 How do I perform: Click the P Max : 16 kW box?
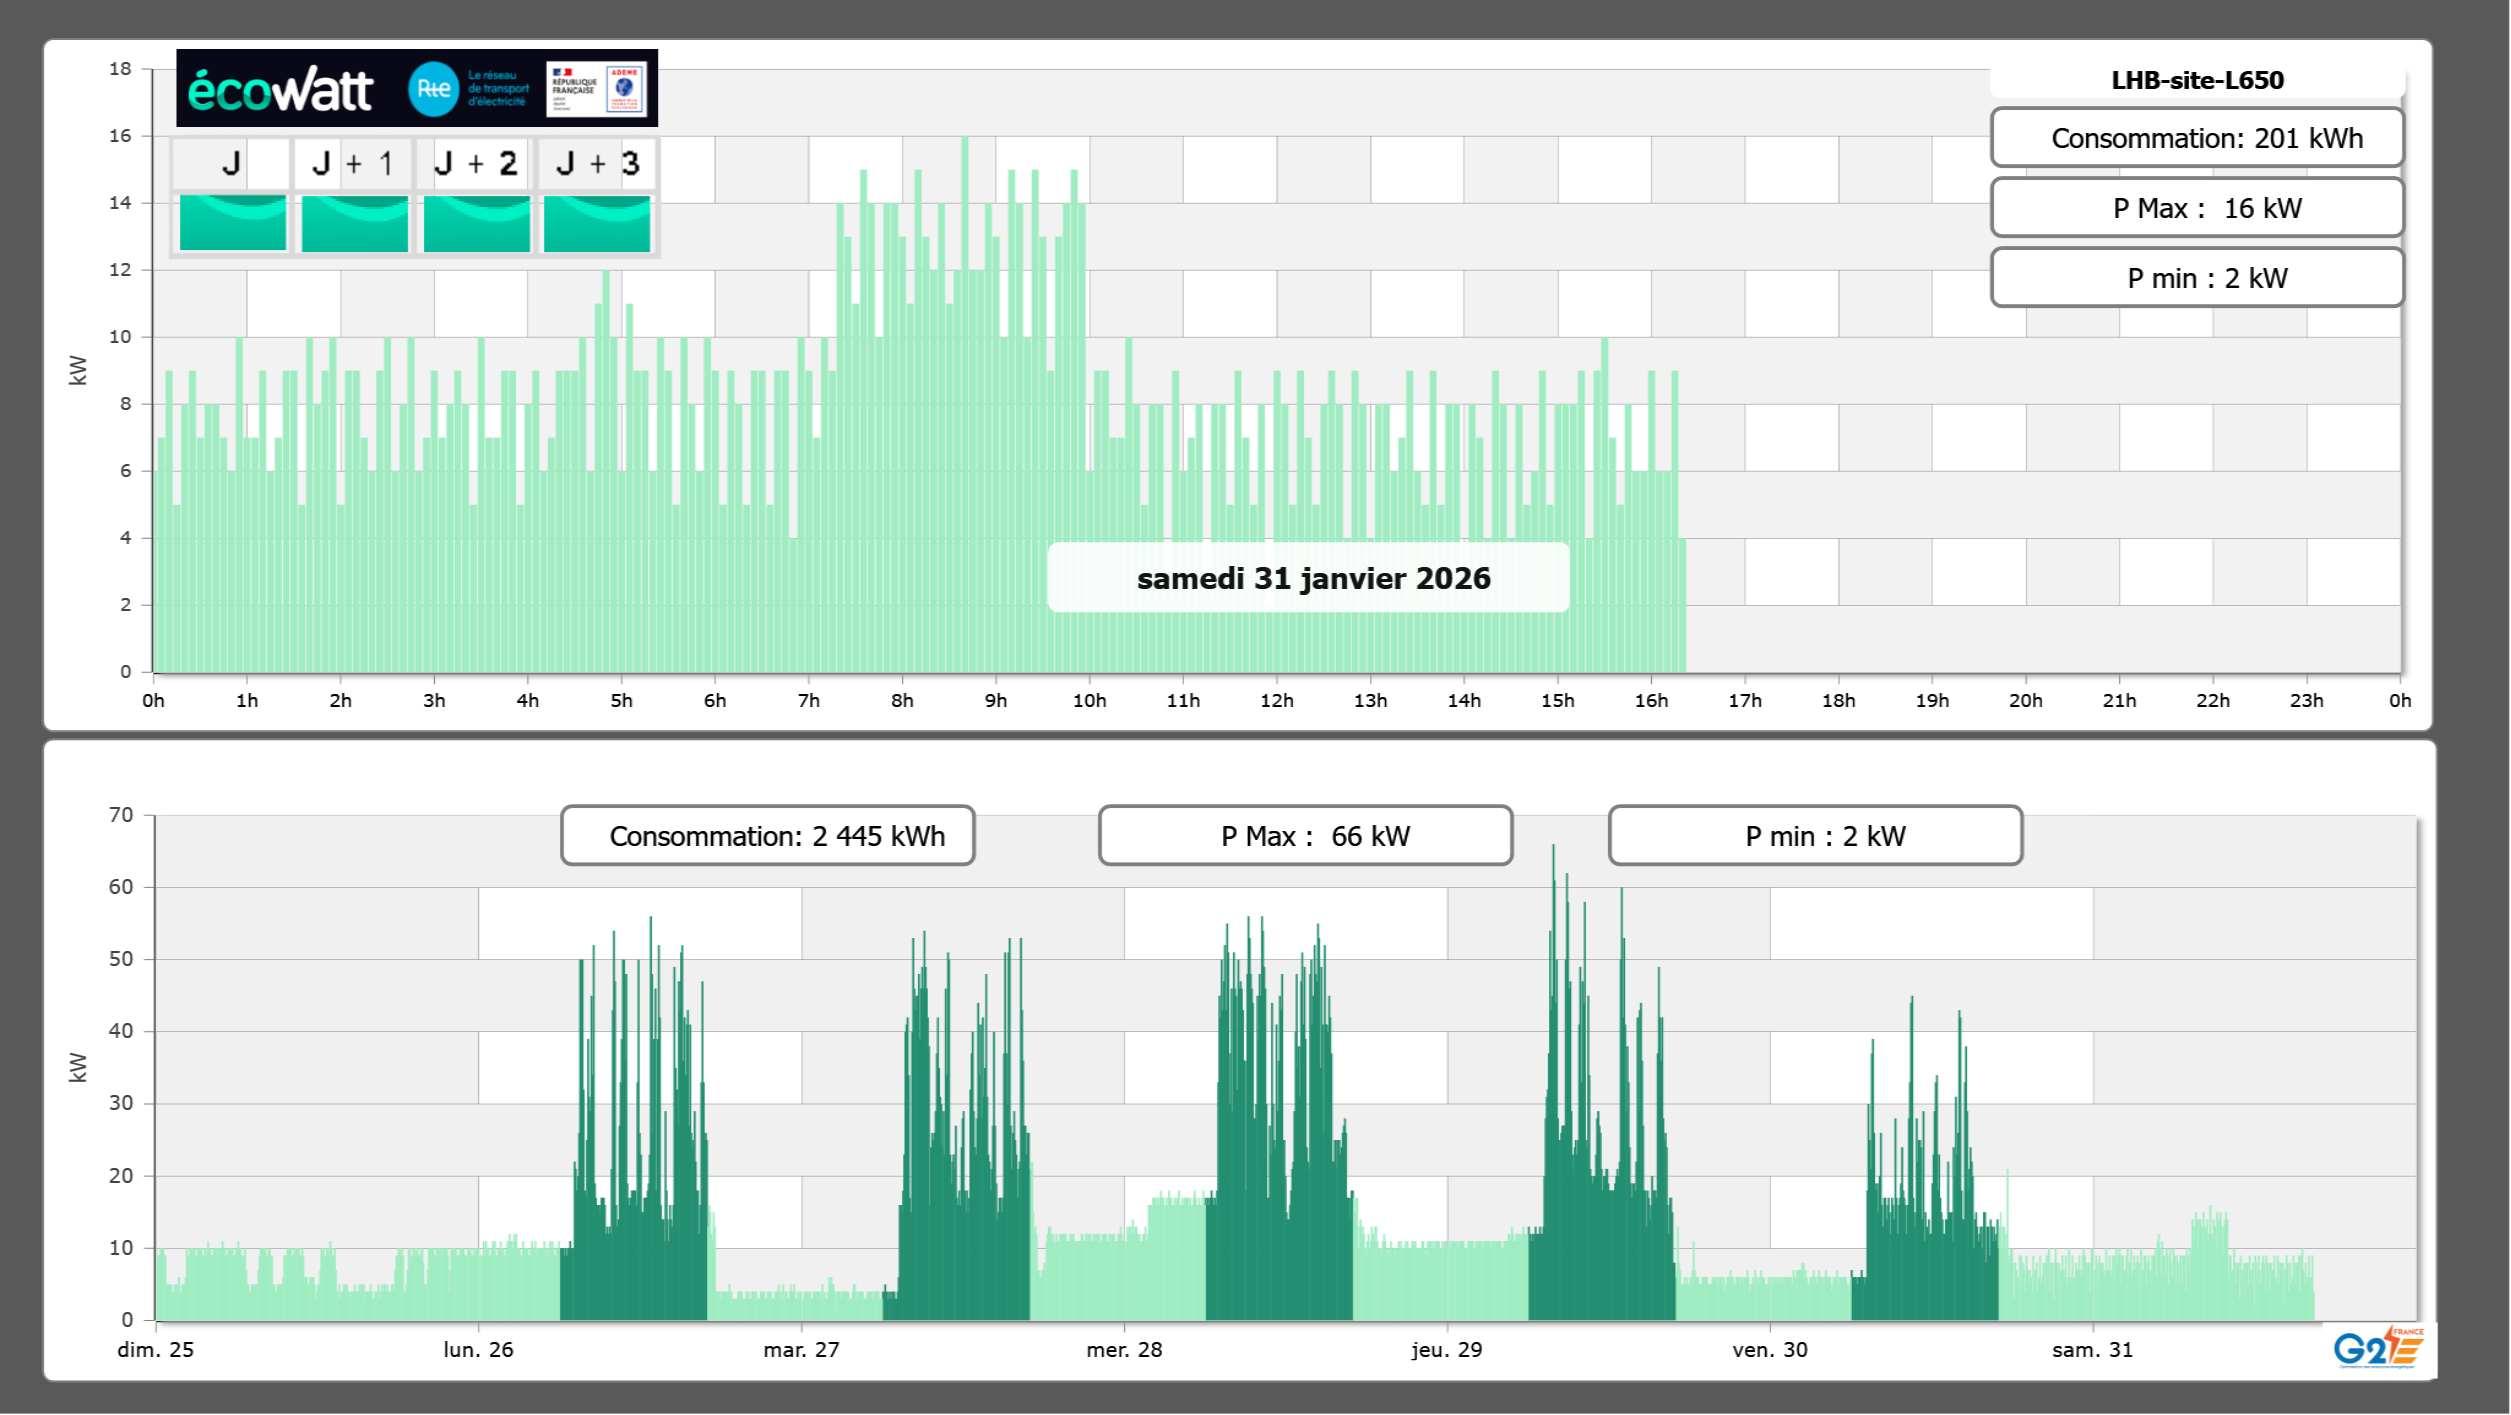point(2197,208)
